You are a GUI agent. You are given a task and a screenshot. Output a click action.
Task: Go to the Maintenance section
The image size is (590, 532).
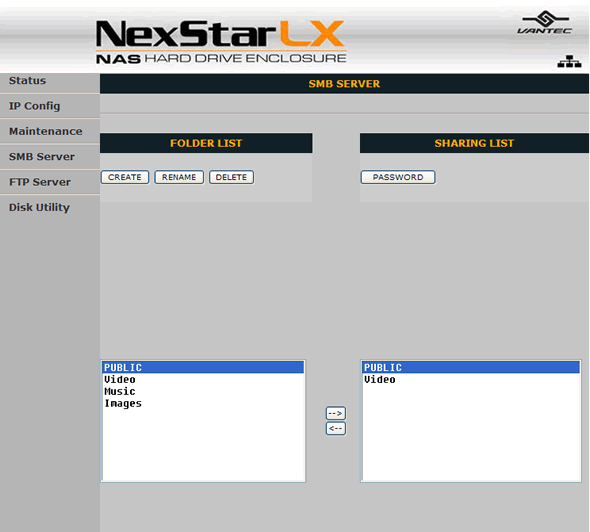[x=46, y=131]
